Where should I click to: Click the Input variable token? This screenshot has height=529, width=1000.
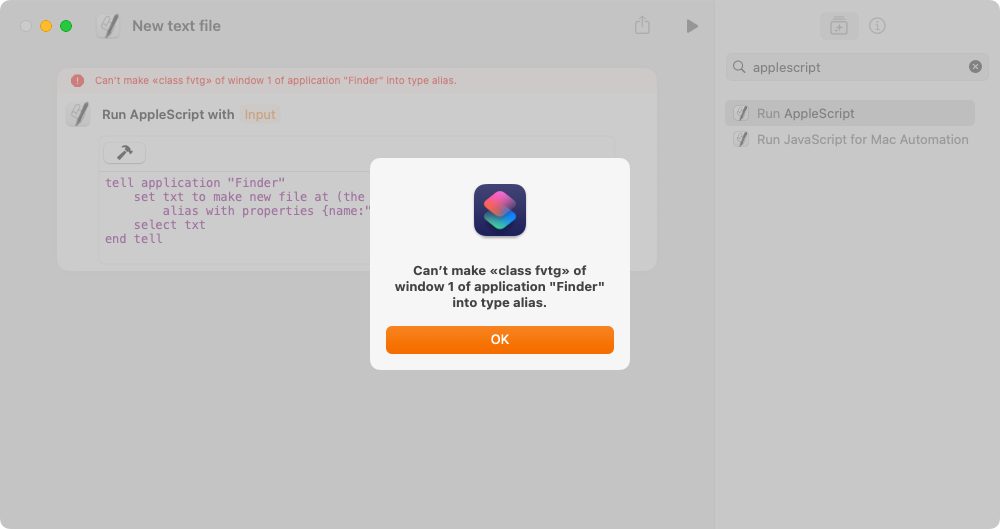[260, 114]
